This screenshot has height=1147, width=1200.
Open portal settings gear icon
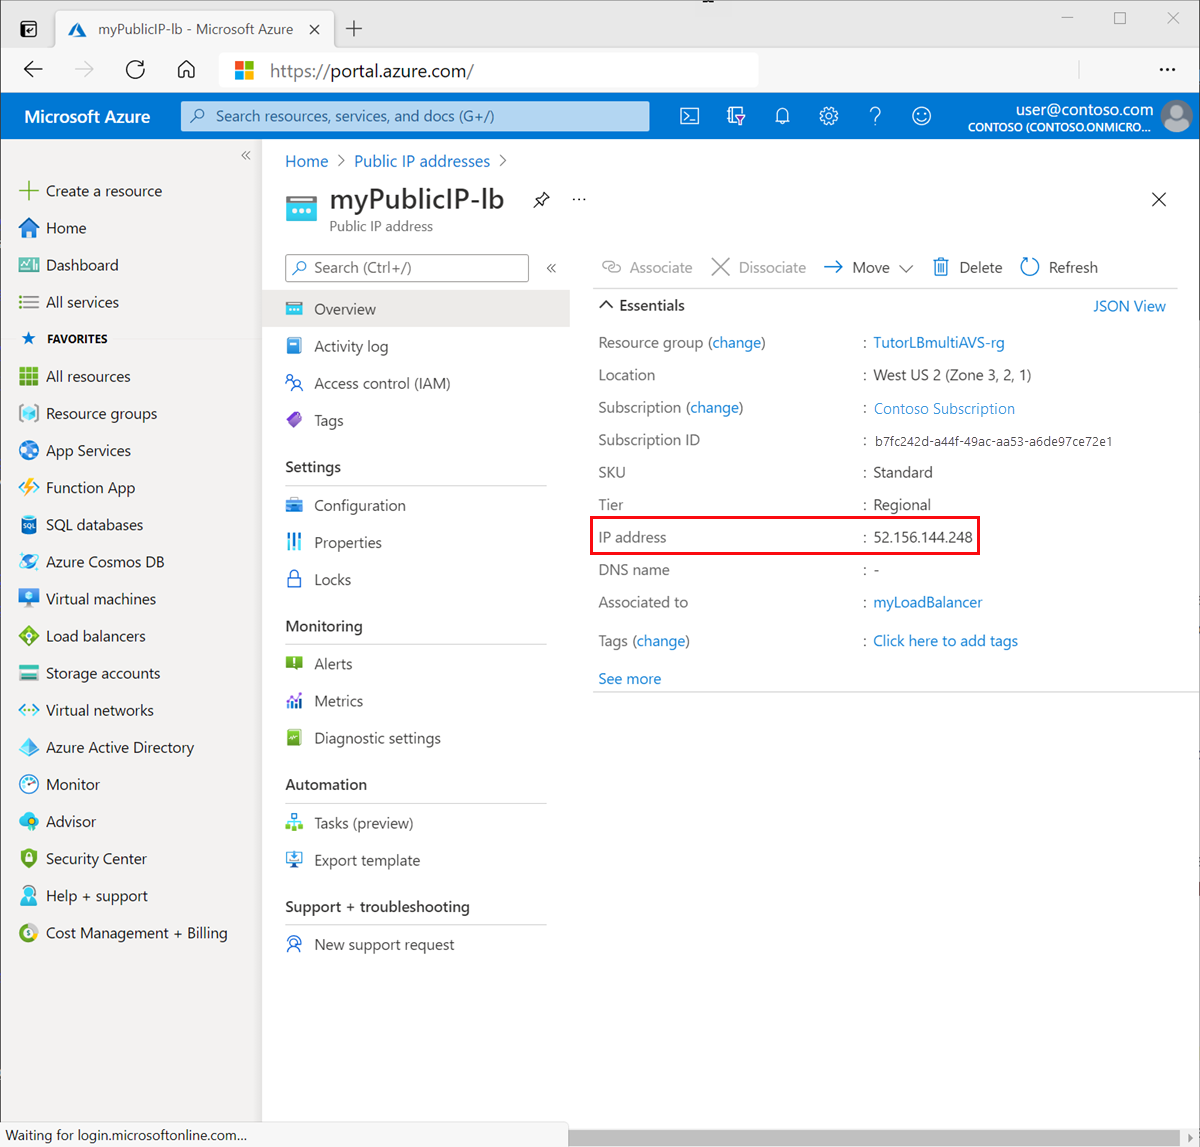828,116
